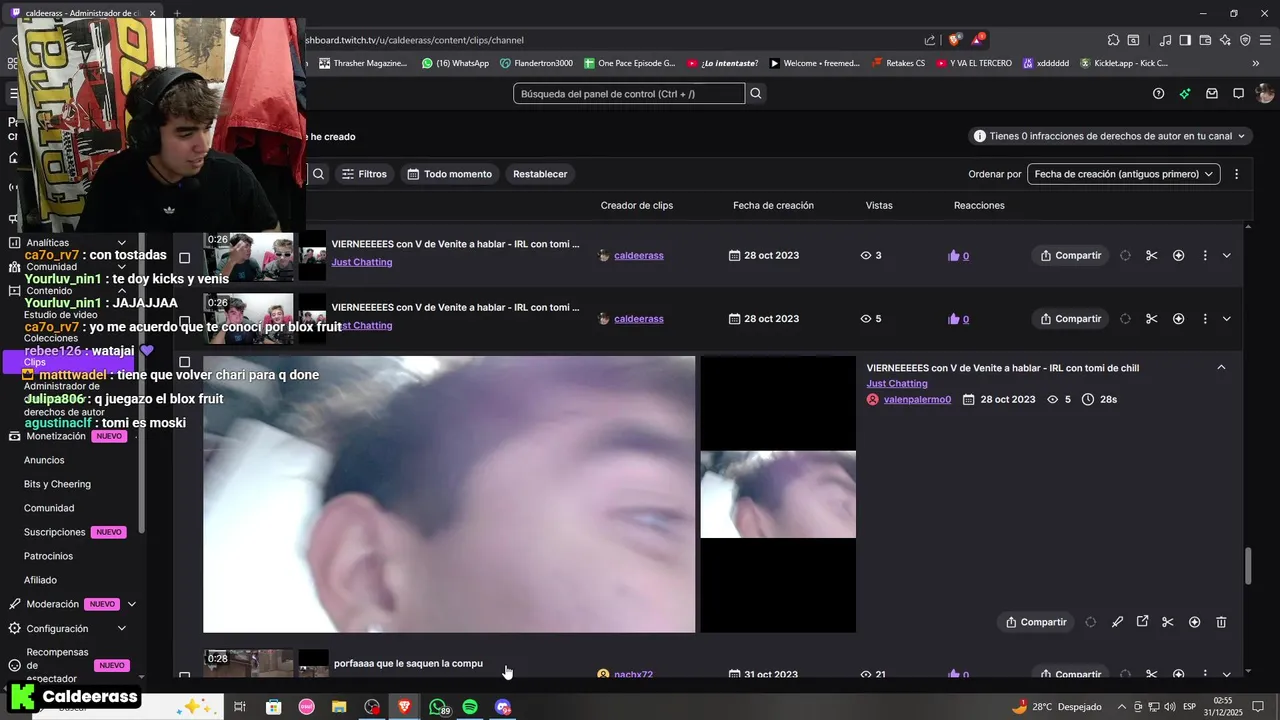Image resolution: width=1280 pixels, height=720 pixels.
Task: Expand the Moderación sidebar section
Action: 131,604
